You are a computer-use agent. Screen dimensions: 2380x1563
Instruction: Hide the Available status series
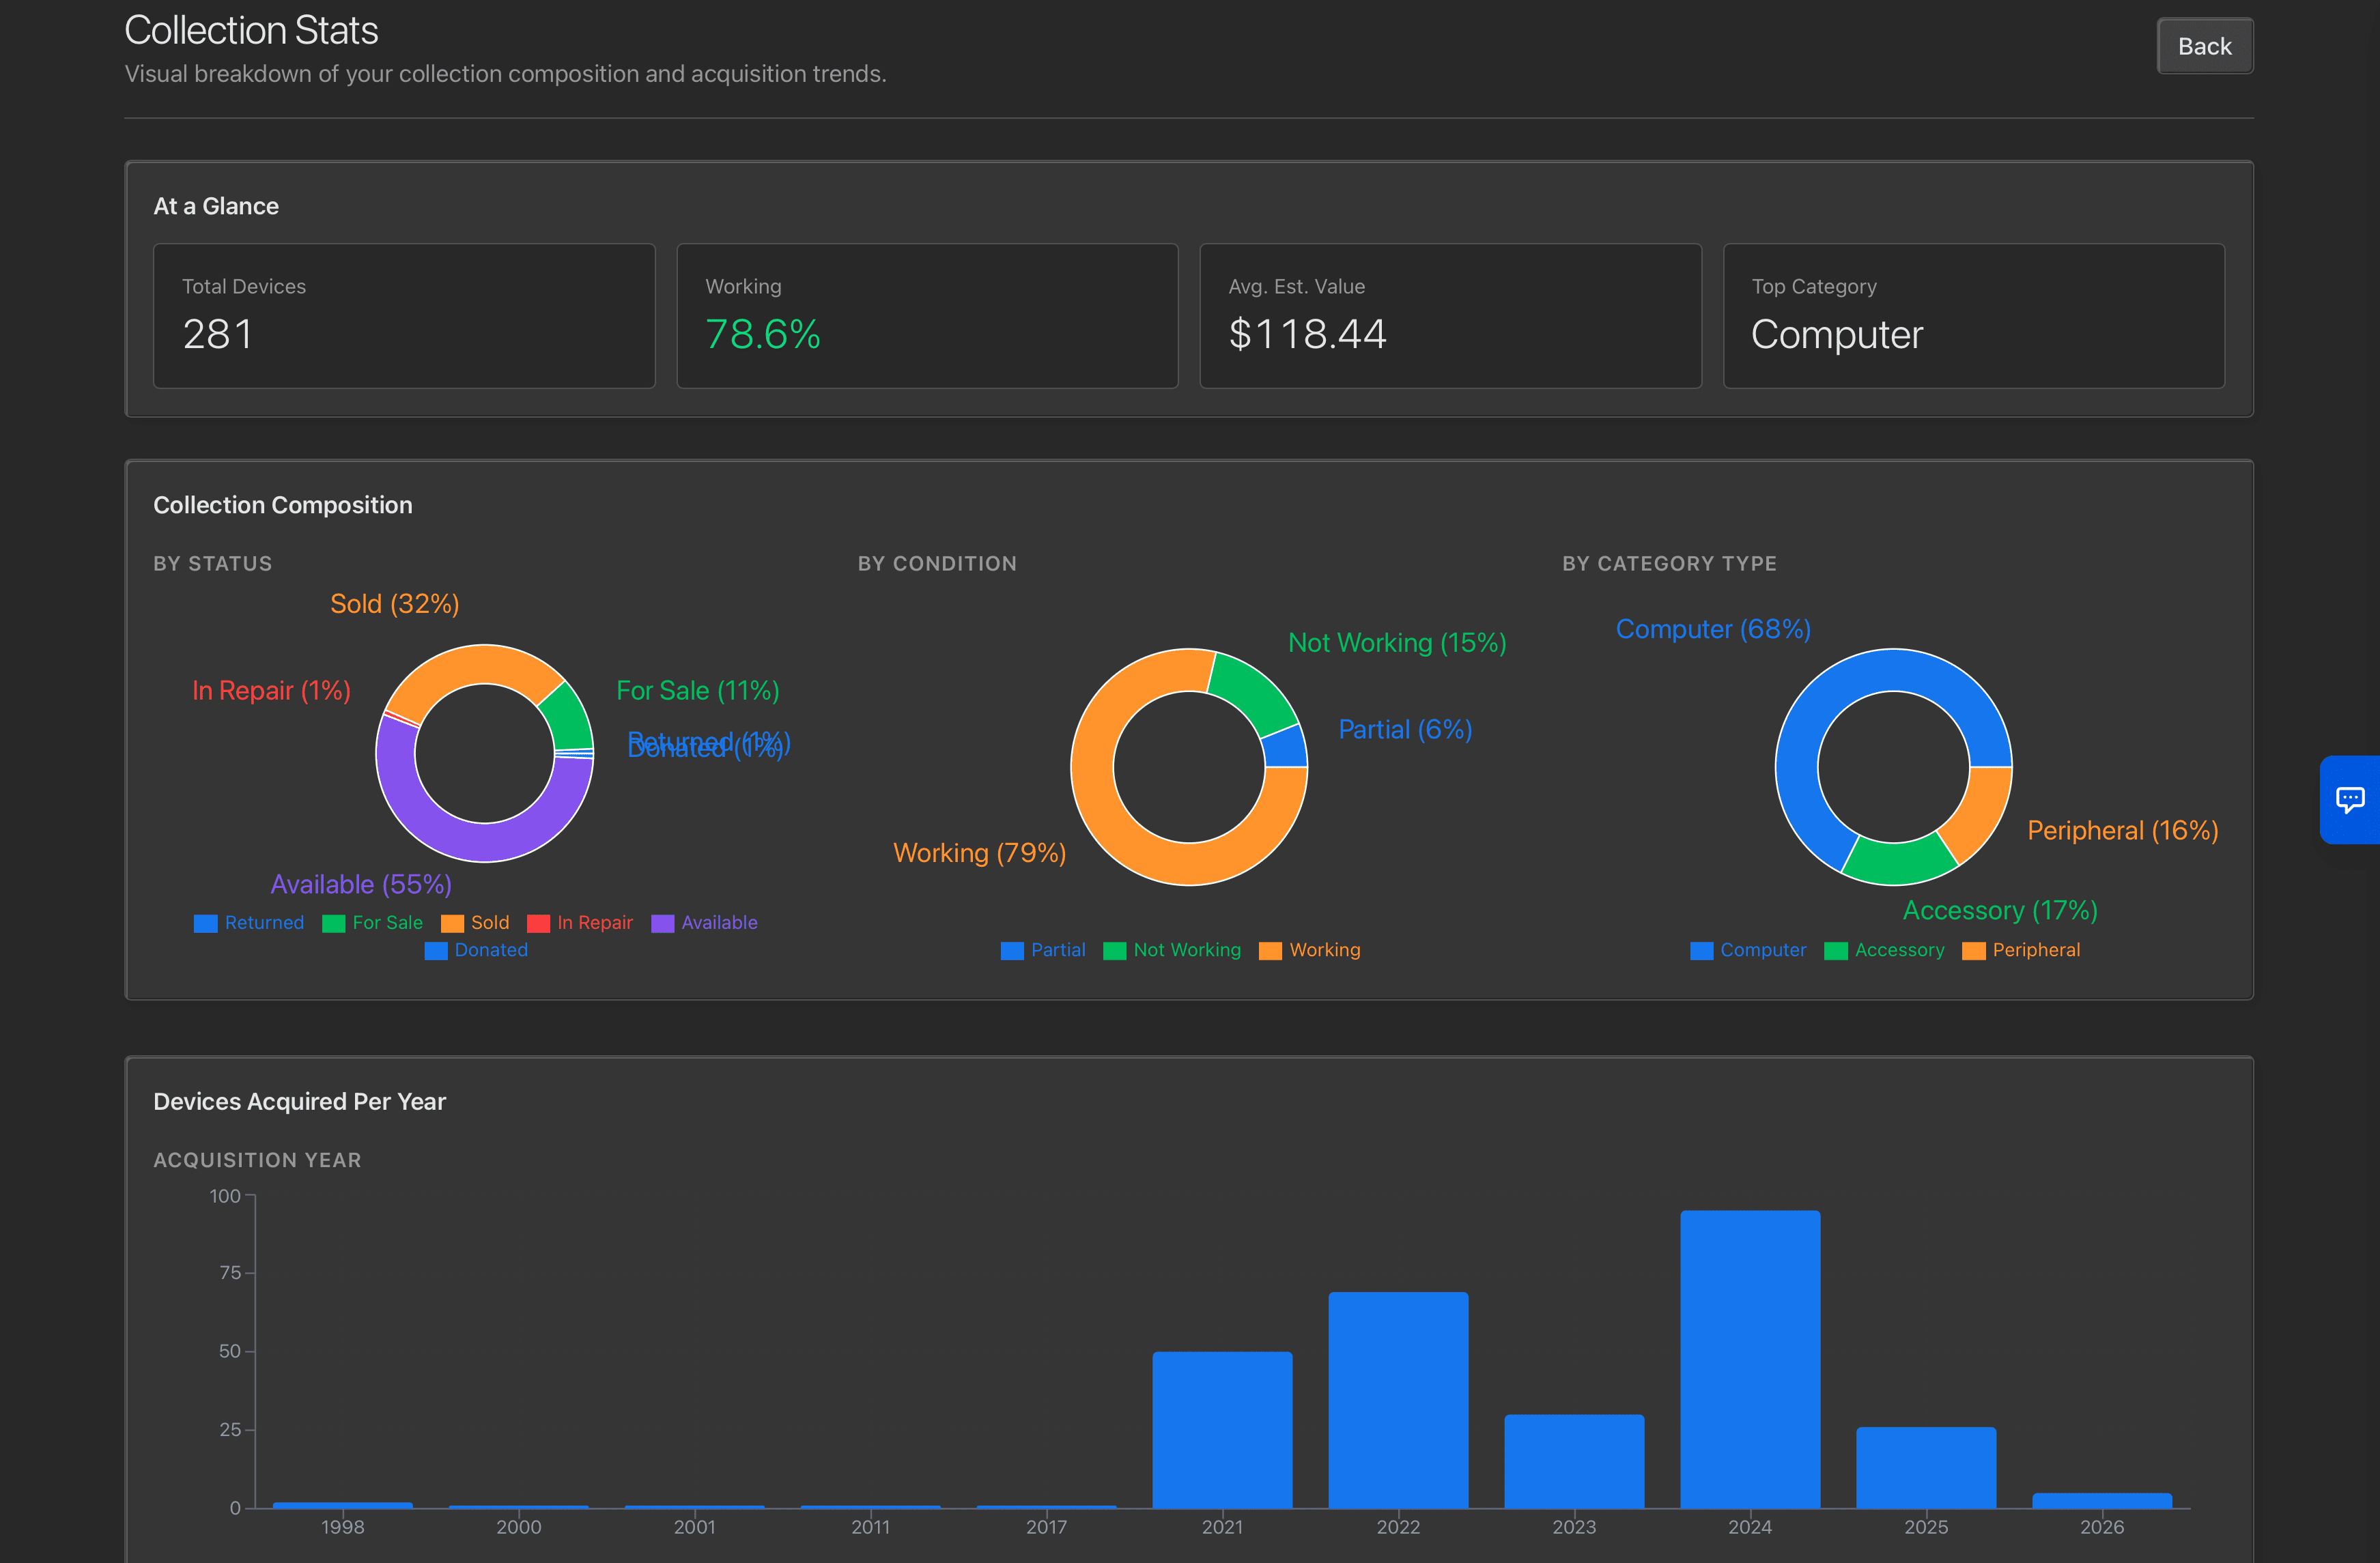pyautogui.click(x=704, y=923)
